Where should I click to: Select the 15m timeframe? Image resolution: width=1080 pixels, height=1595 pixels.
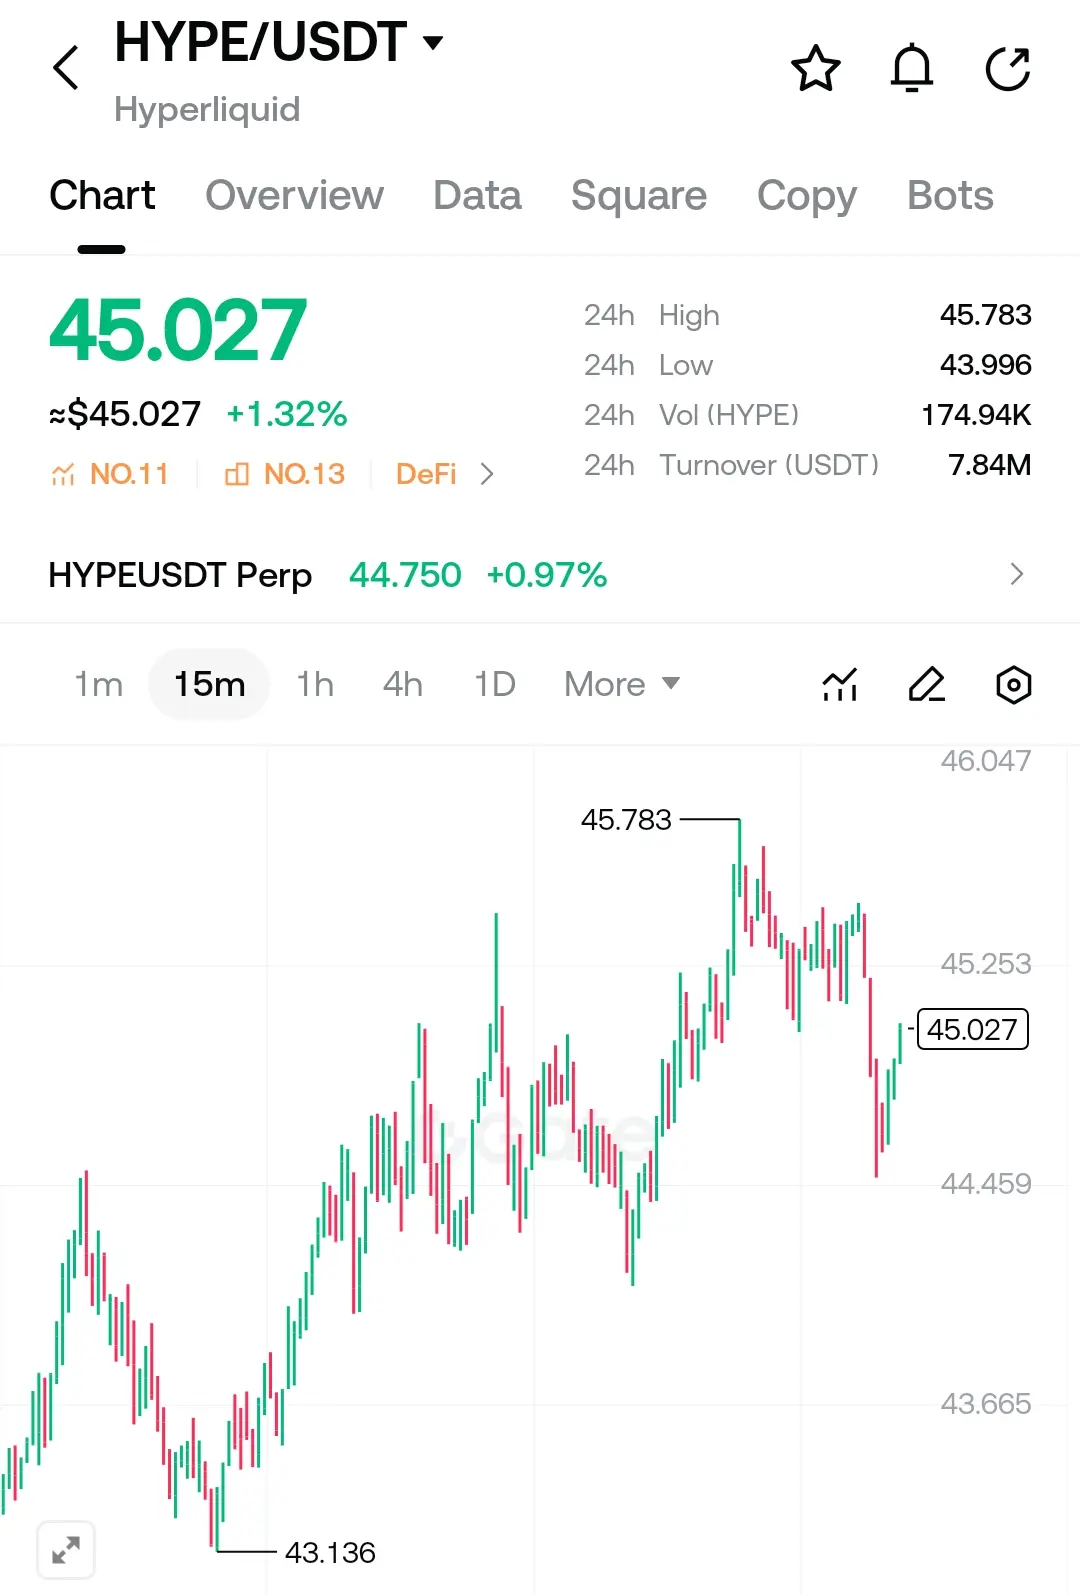pyautogui.click(x=209, y=685)
